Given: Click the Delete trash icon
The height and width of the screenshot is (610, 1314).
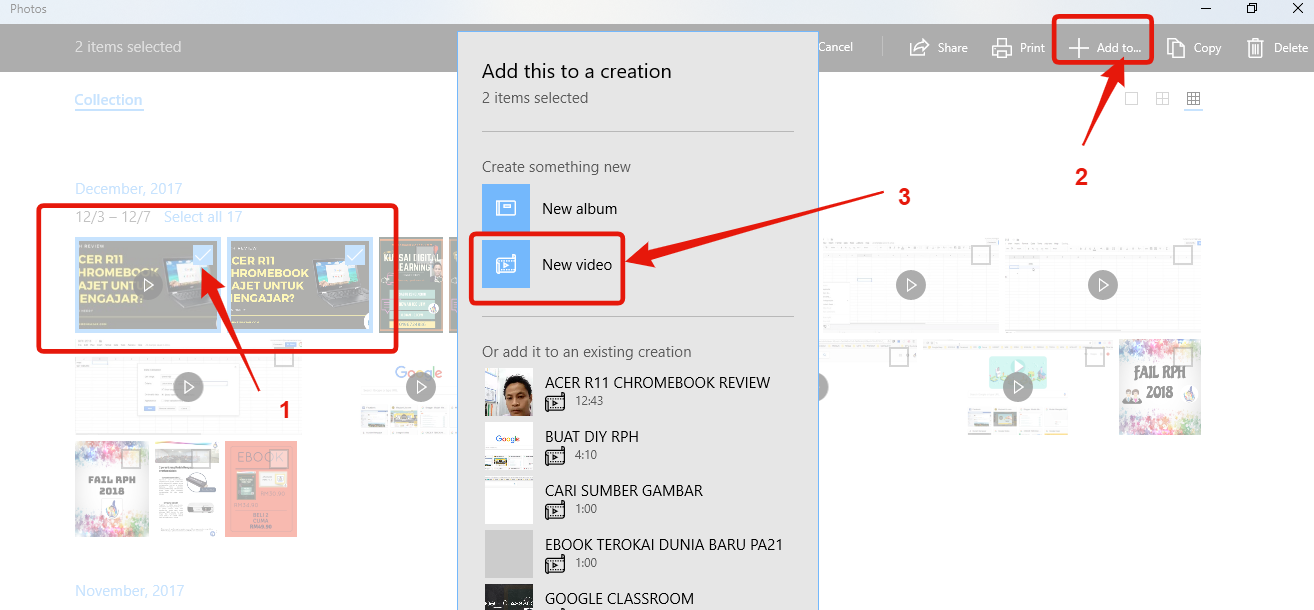Looking at the screenshot, I should pyautogui.click(x=1255, y=47).
